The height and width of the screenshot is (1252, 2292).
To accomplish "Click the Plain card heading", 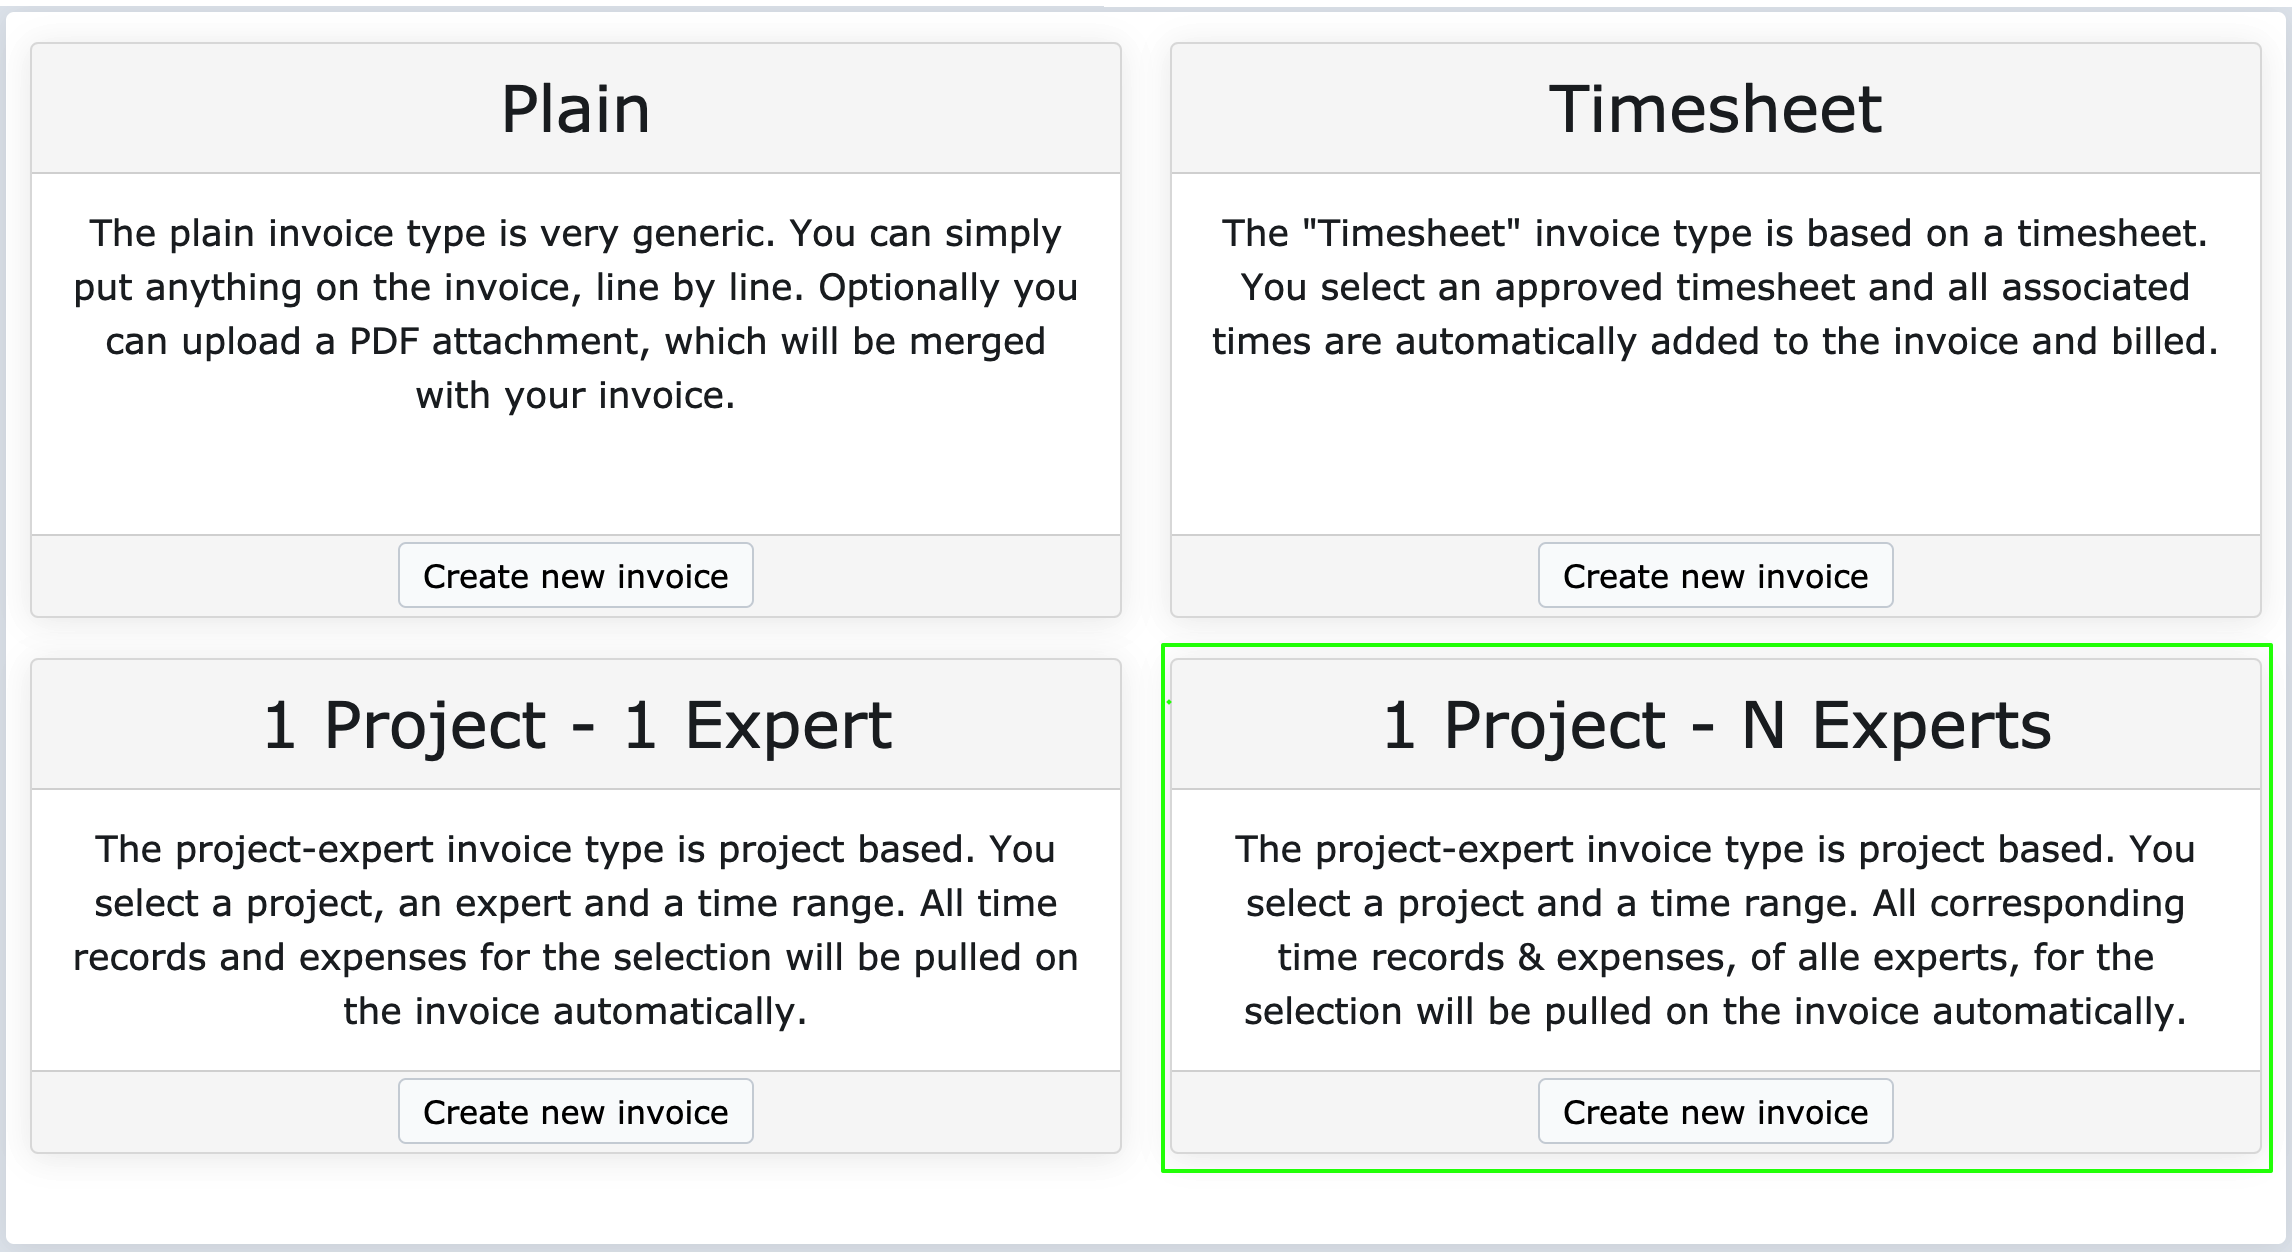I will point(575,109).
